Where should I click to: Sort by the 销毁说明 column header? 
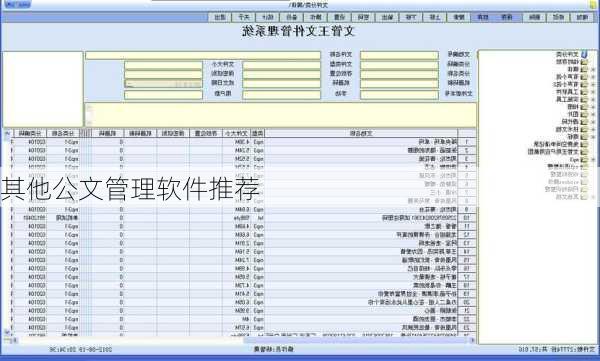(173, 133)
